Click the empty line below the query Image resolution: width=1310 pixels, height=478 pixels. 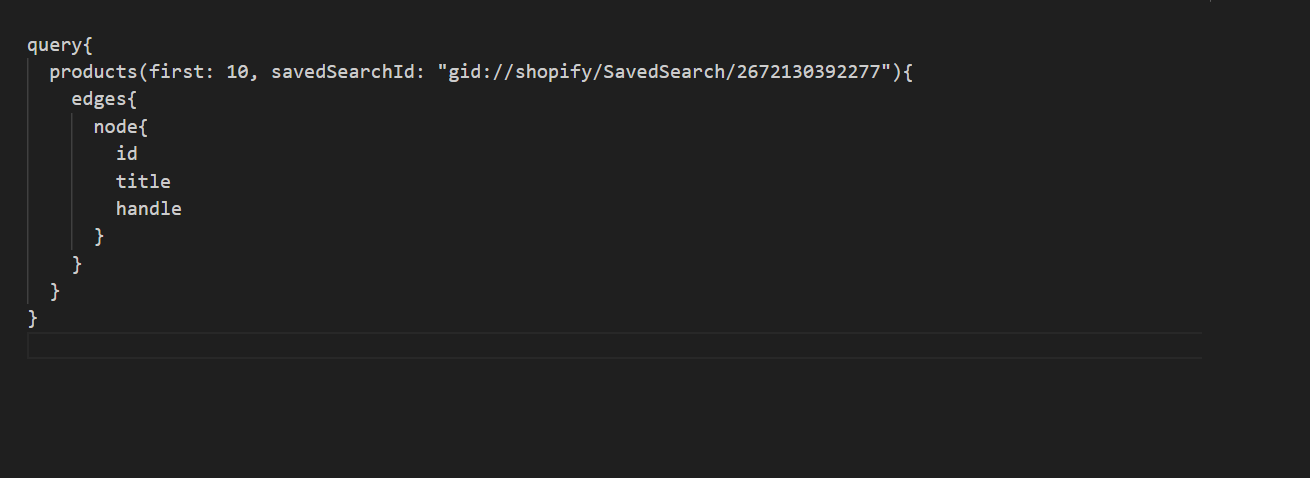(600, 345)
